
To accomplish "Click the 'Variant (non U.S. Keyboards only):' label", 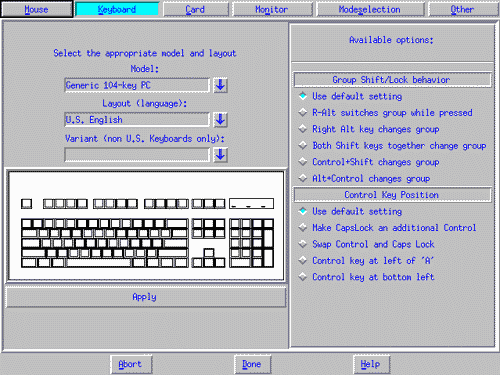I will click(x=145, y=138).
